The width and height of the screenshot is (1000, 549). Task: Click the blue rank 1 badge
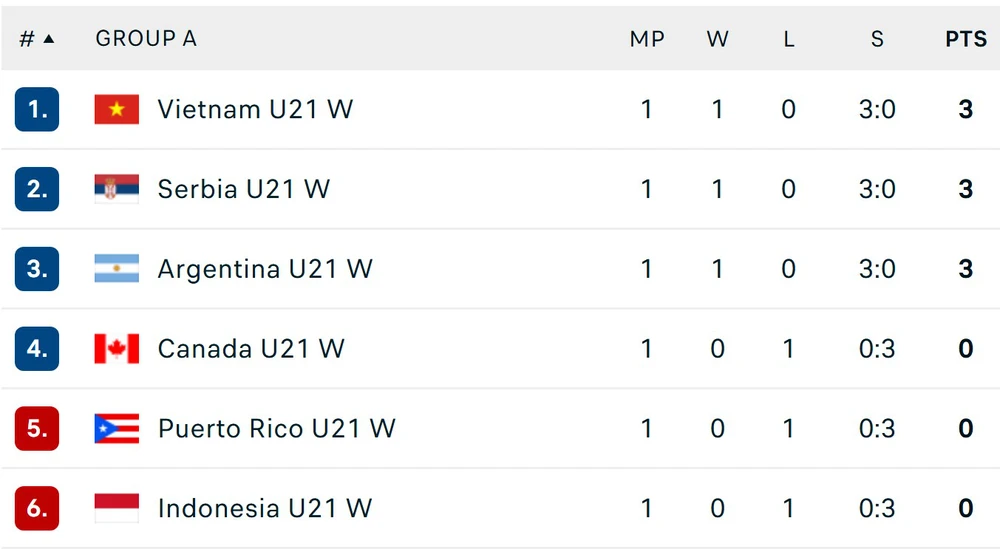37,109
